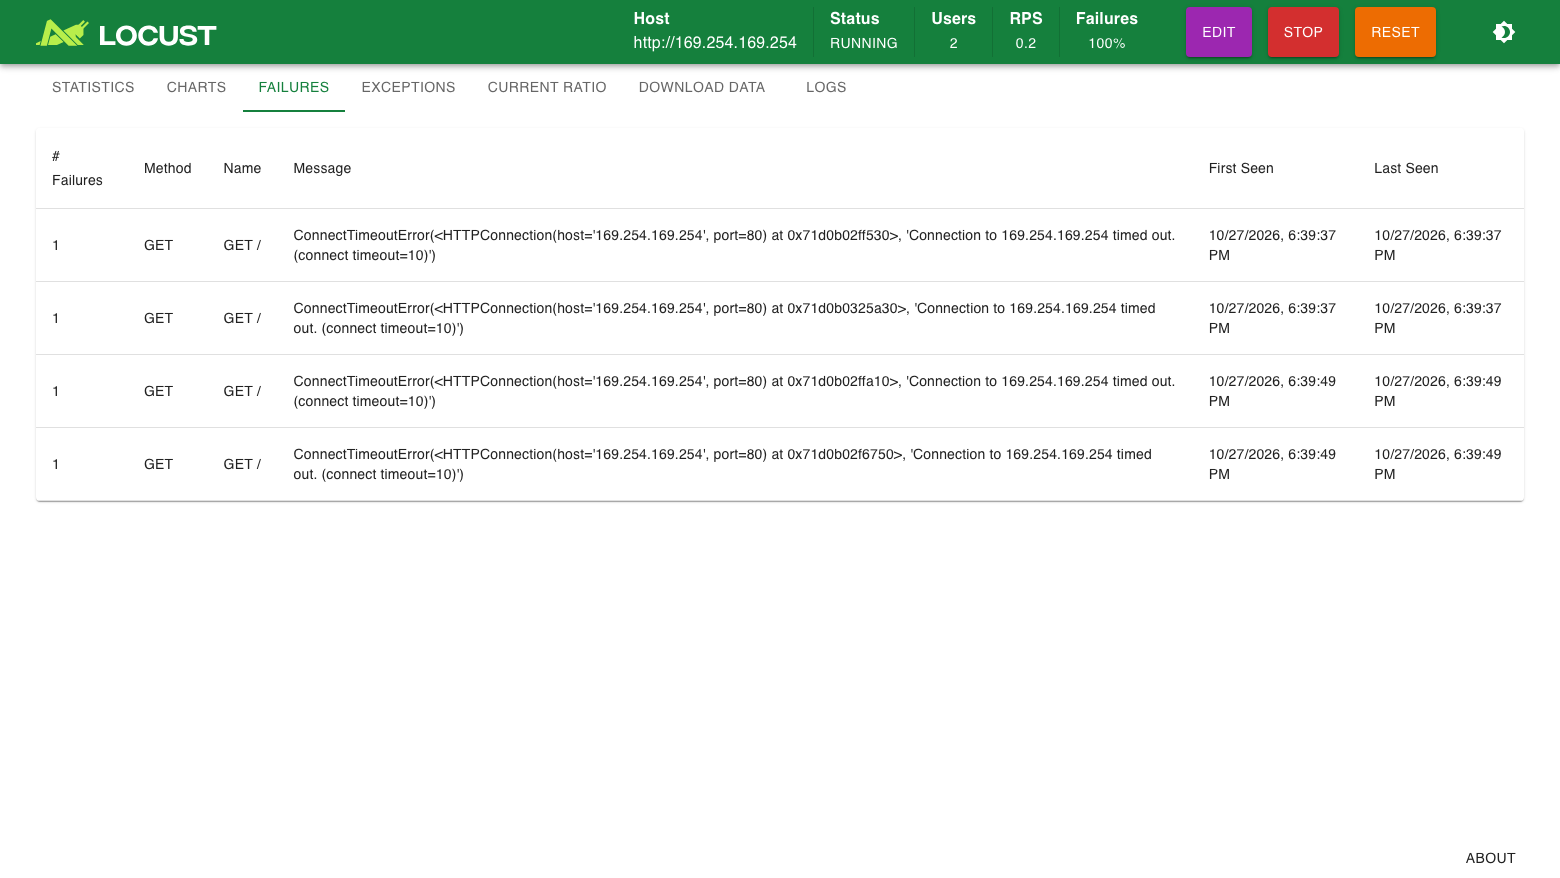This screenshot has height=878, width=1560.
Task: Select the error message containing 0x71d0b02ff530
Action: [x=734, y=245]
